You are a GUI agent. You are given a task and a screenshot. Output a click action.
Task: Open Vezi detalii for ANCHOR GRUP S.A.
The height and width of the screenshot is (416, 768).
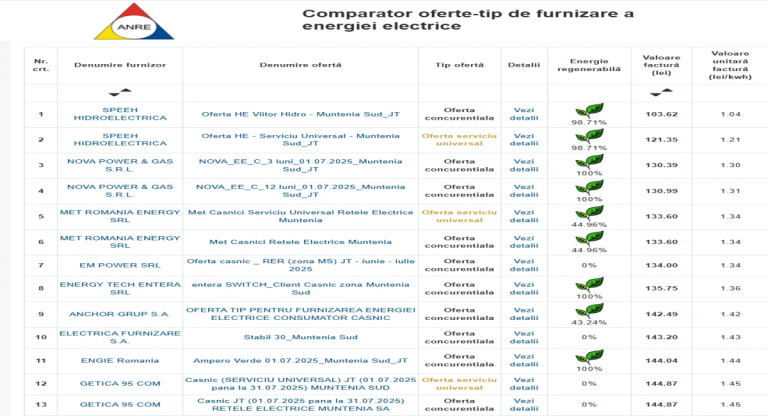524,314
